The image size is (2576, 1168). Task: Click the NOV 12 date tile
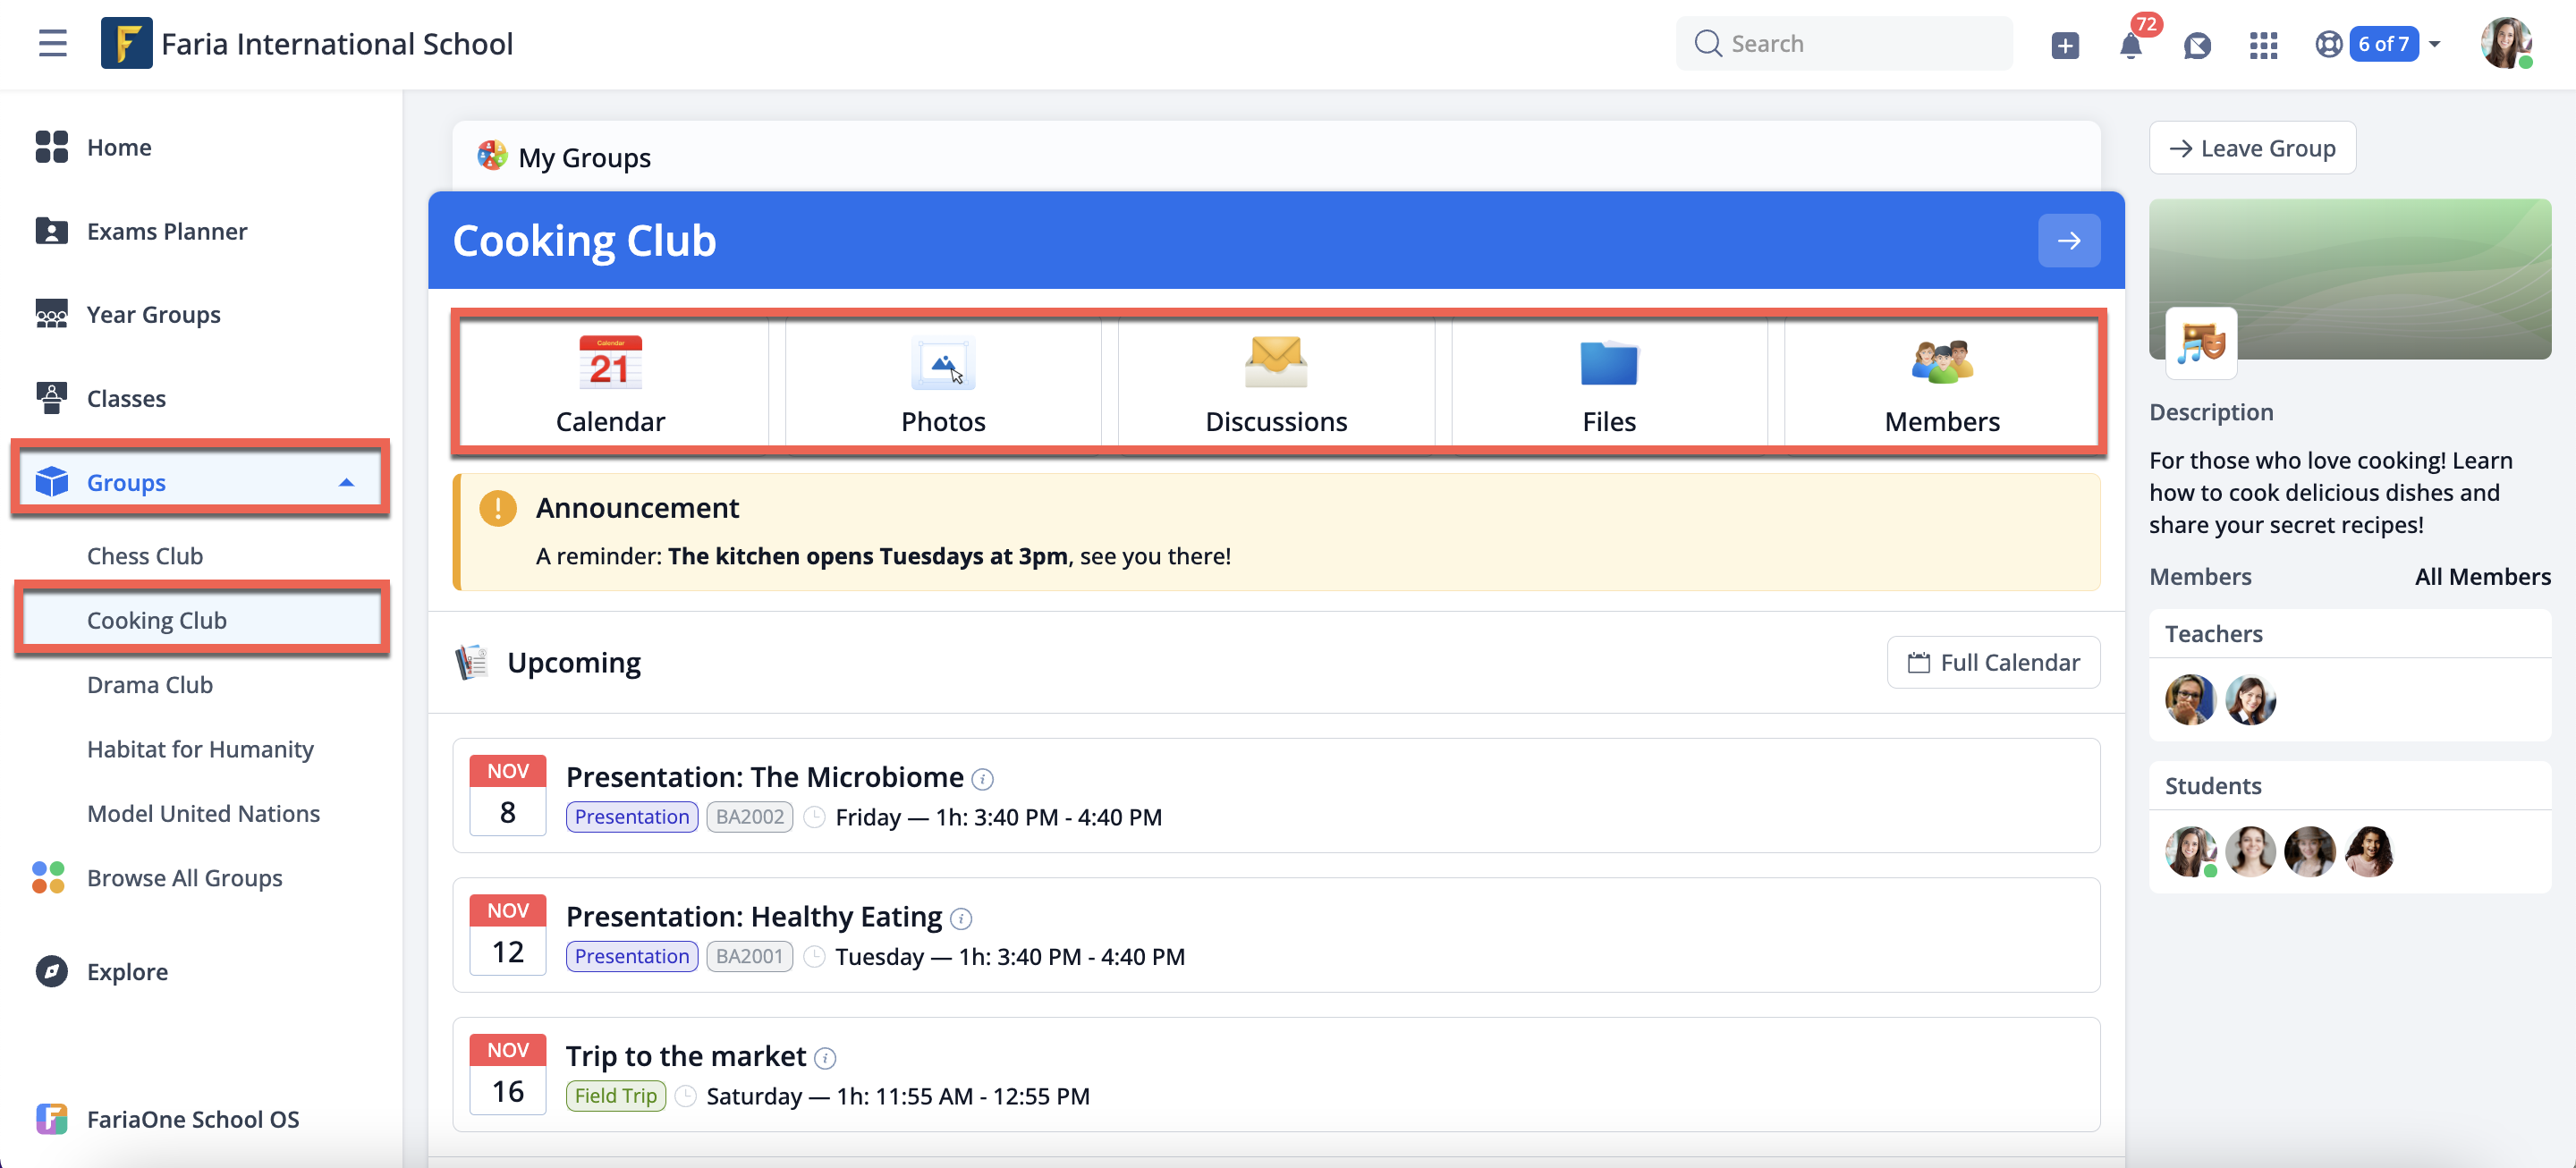pyautogui.click(x=508, y=935)
